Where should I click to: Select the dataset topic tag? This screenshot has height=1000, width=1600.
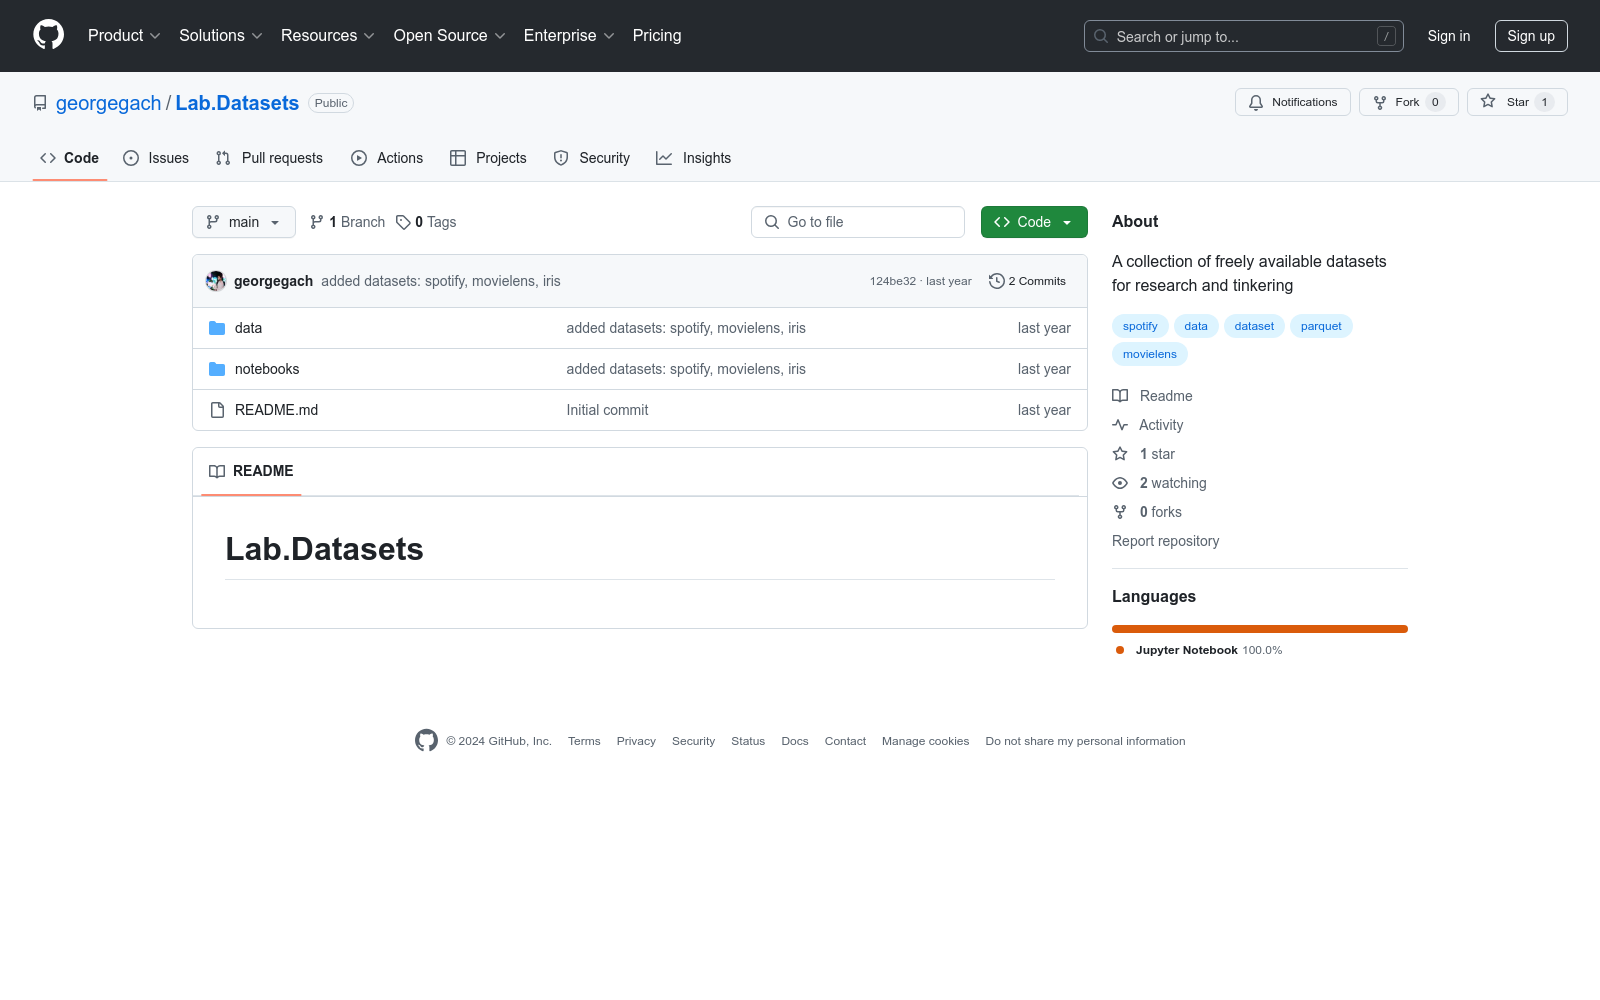1254,326
